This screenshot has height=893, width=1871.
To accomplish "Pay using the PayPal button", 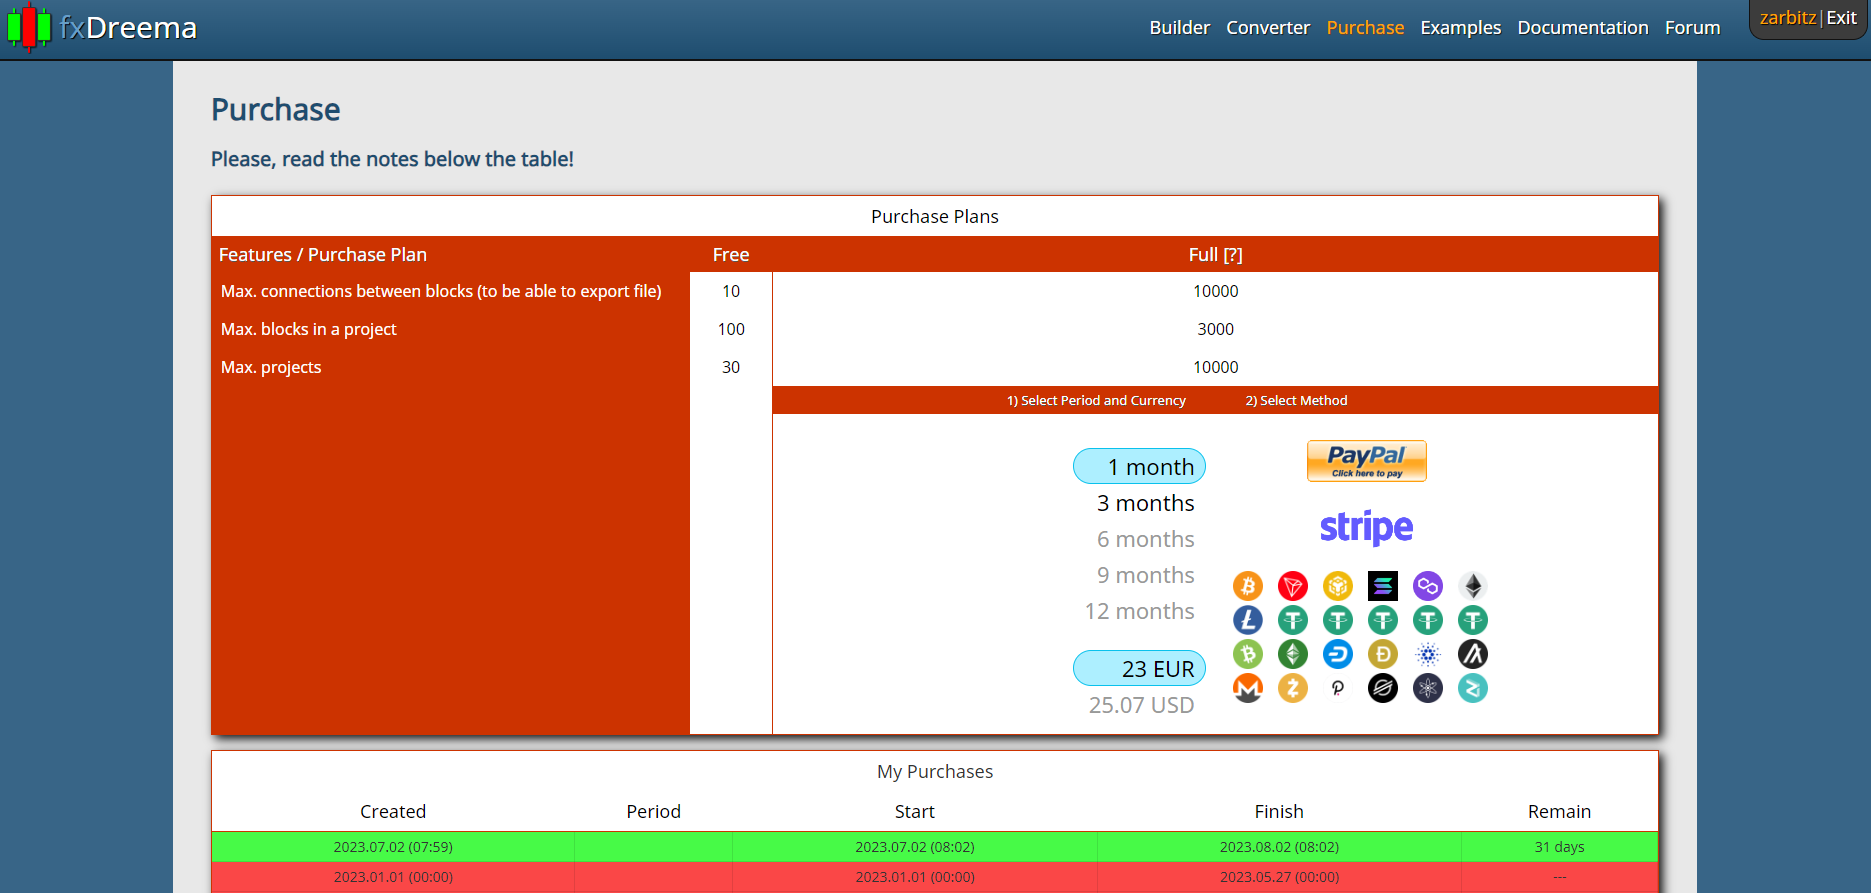I will click(1367, 461).
